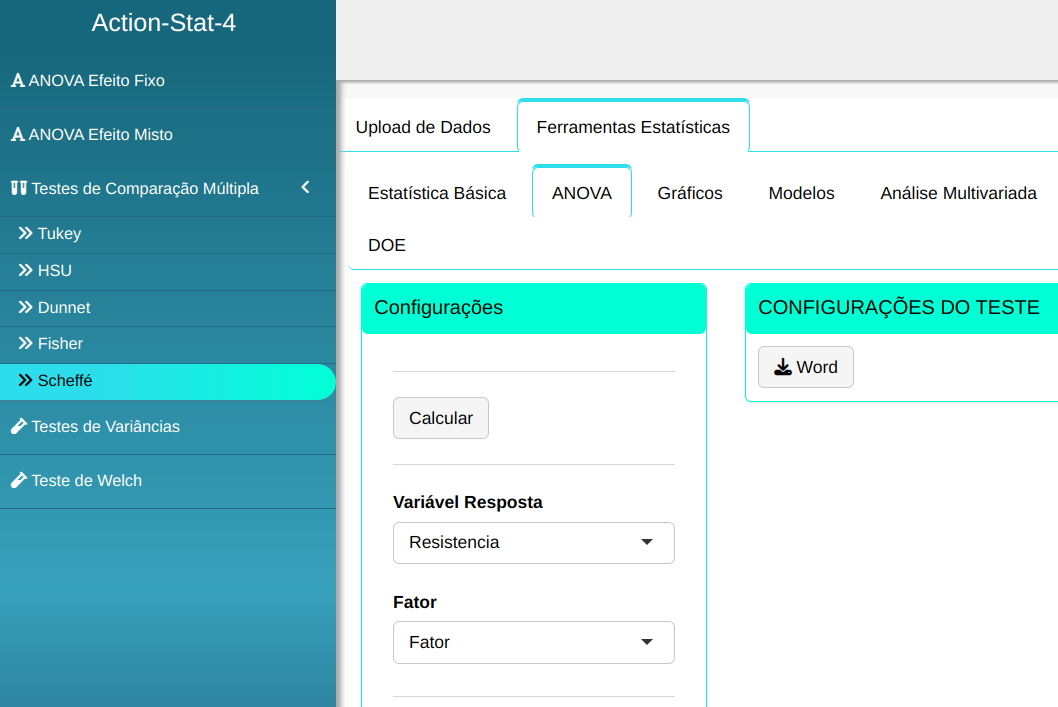Click the download icon on Word button
Screen dimensions: 1058x707
point(783,367)
